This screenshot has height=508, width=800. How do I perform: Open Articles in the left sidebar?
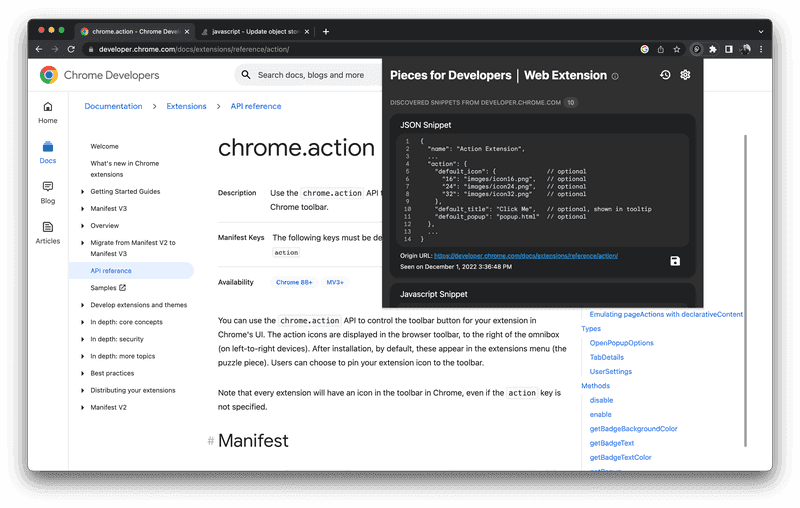coord(47,233)
